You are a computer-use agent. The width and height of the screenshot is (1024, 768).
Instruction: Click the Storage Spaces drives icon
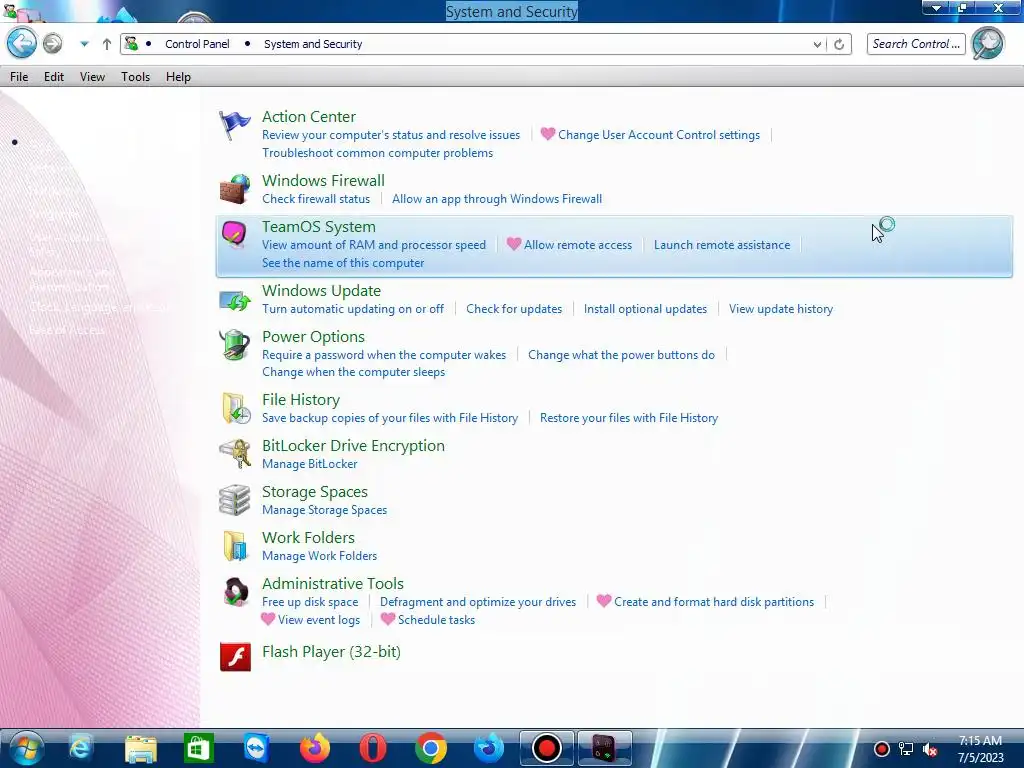[x=234, y=500]
